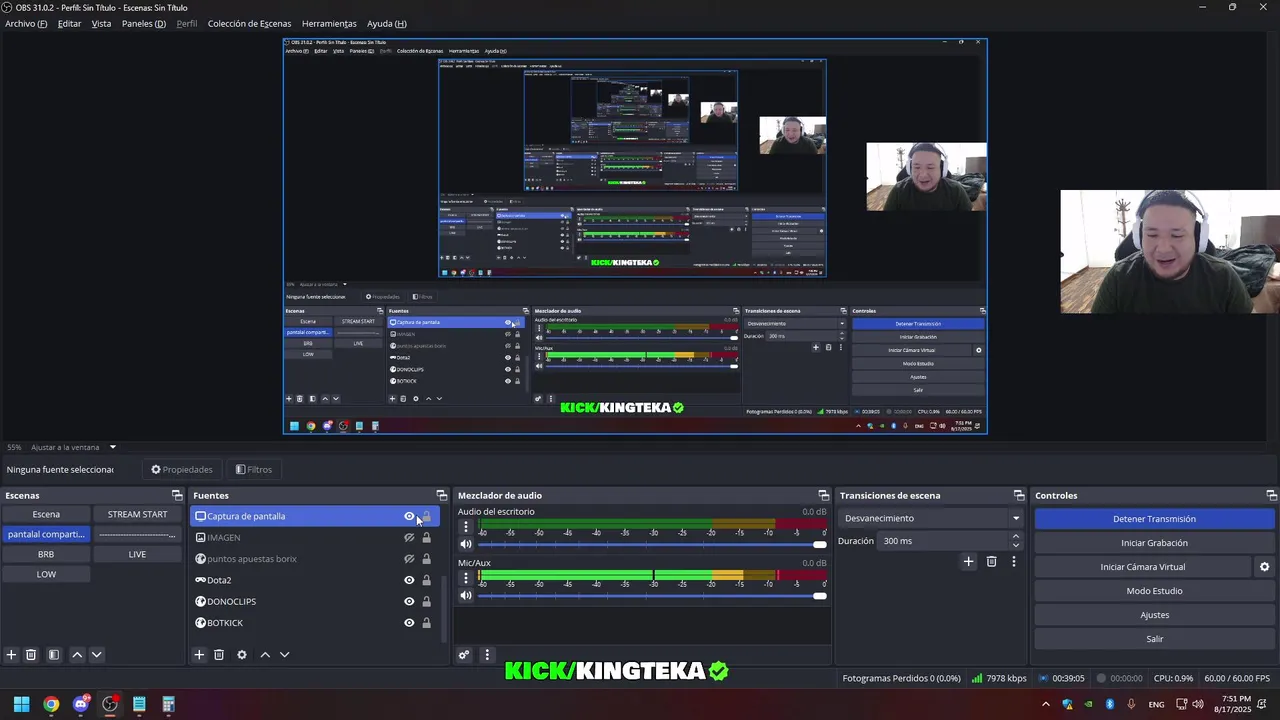Open audio mixer bottom three-dot menu
The height and width of the screenshot is (720, 1280).
point(487,655)
